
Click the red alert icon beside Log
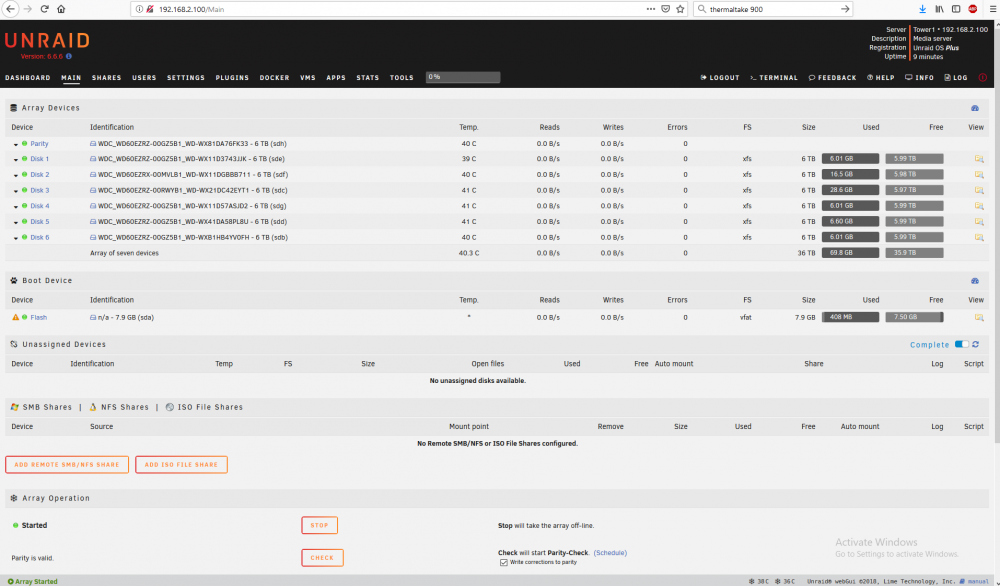[982, 78]
